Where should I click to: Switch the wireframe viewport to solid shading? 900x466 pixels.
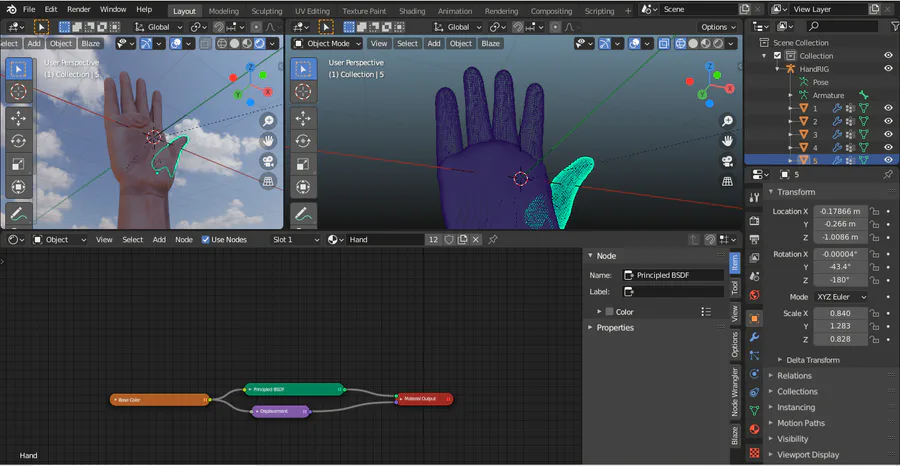693,43
